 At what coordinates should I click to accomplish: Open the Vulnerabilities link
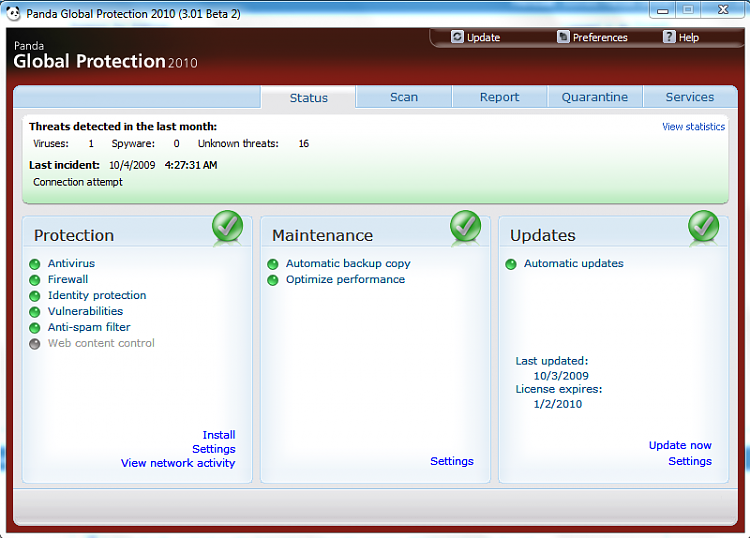point(85,311)
